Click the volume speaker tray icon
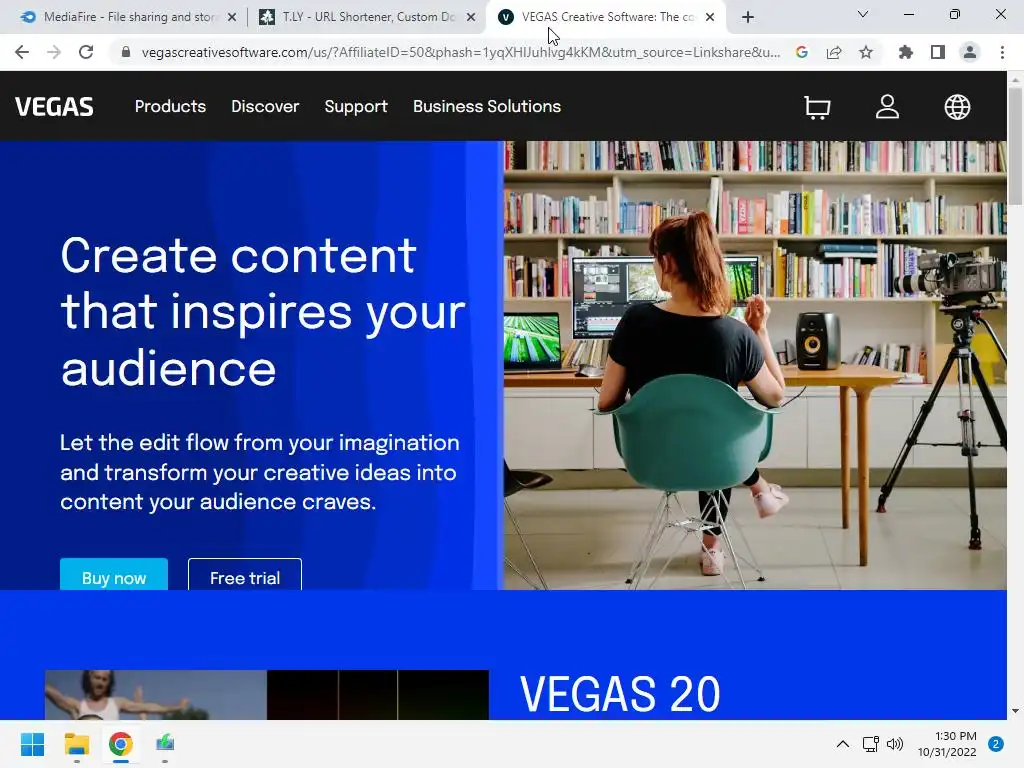1024x768 pixels. click(x=895, y=744)
